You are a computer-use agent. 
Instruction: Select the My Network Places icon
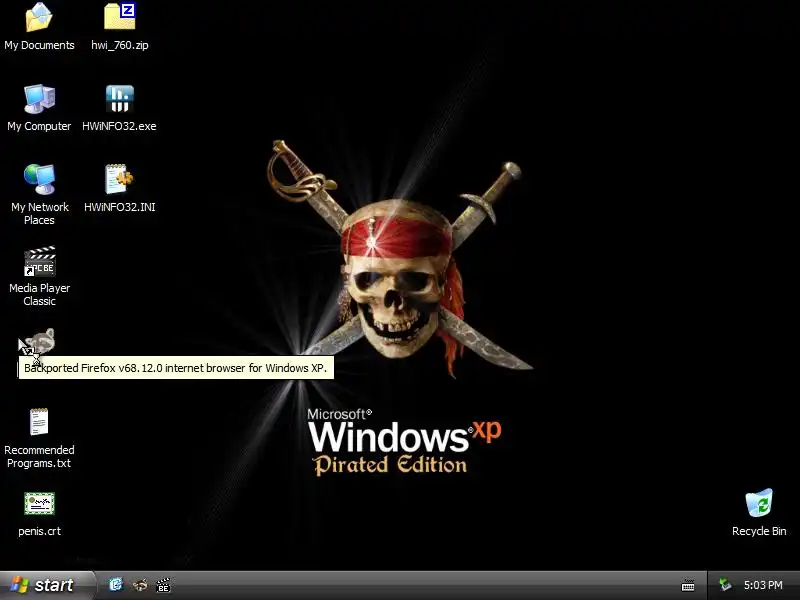click(x=39, y=179)
